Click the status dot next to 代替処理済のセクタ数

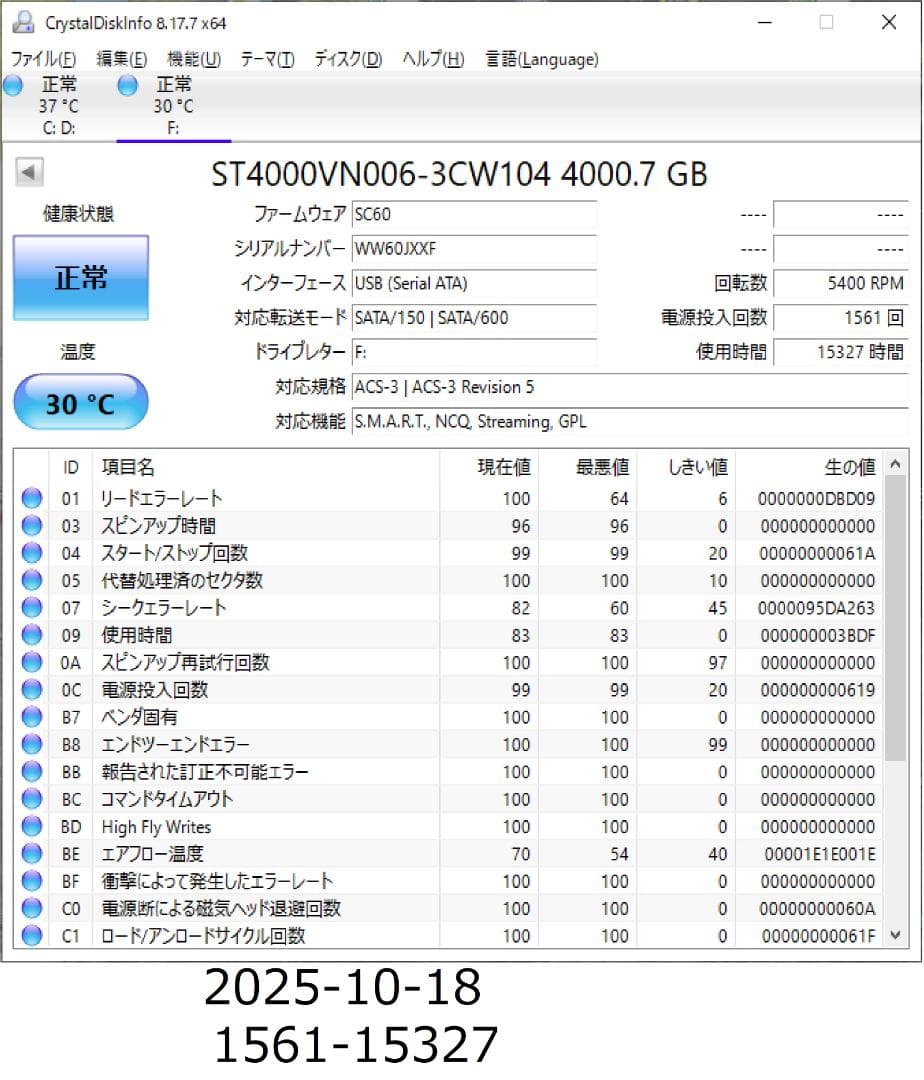point(31,579)
